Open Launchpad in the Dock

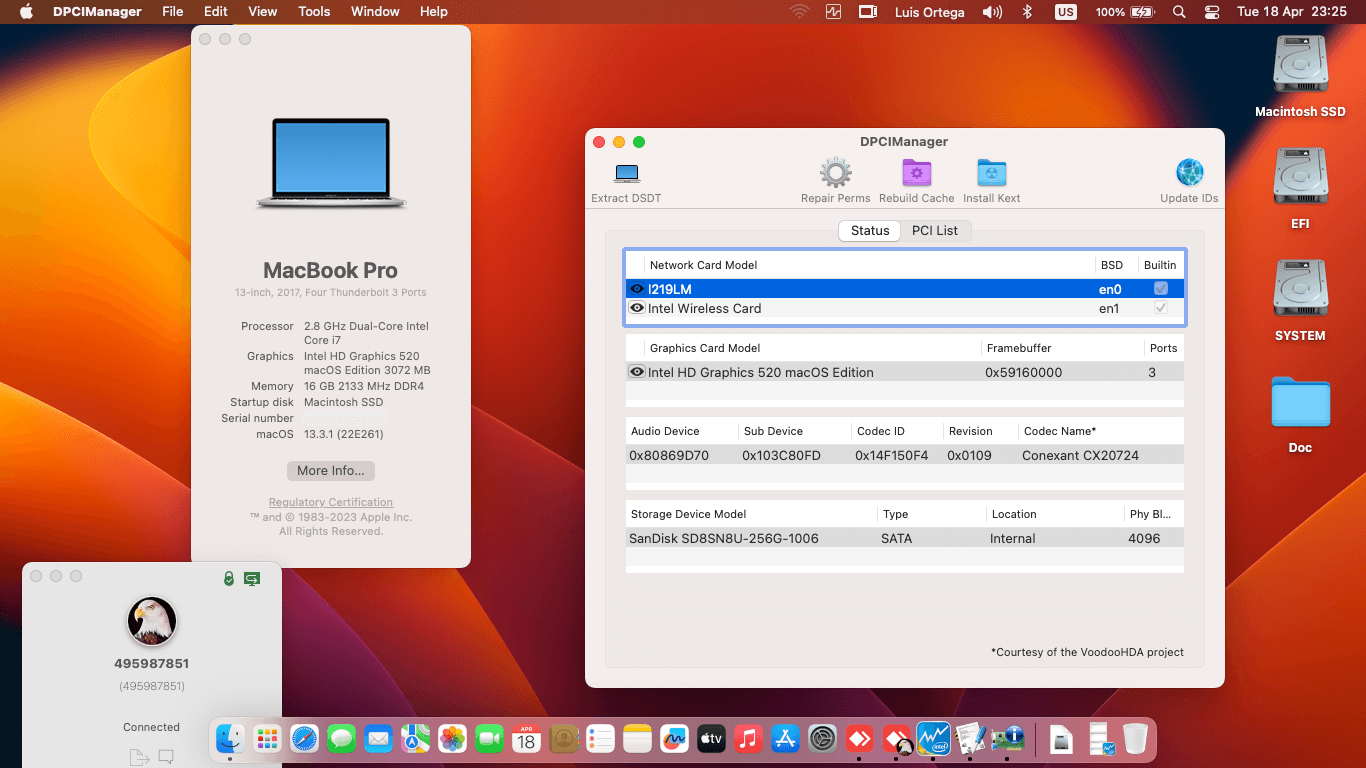pos(267,739)
